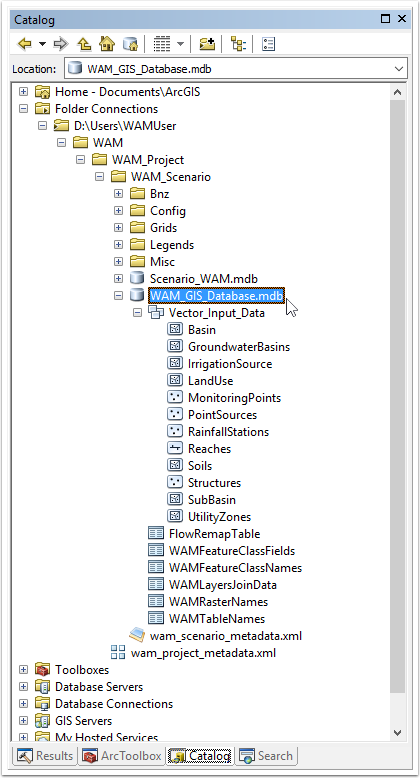Image resolution: width=420 pixels, height=778 pixels.
Task: Select the MonitoringPoints point feature class icon
Action: tap(175, 397)
